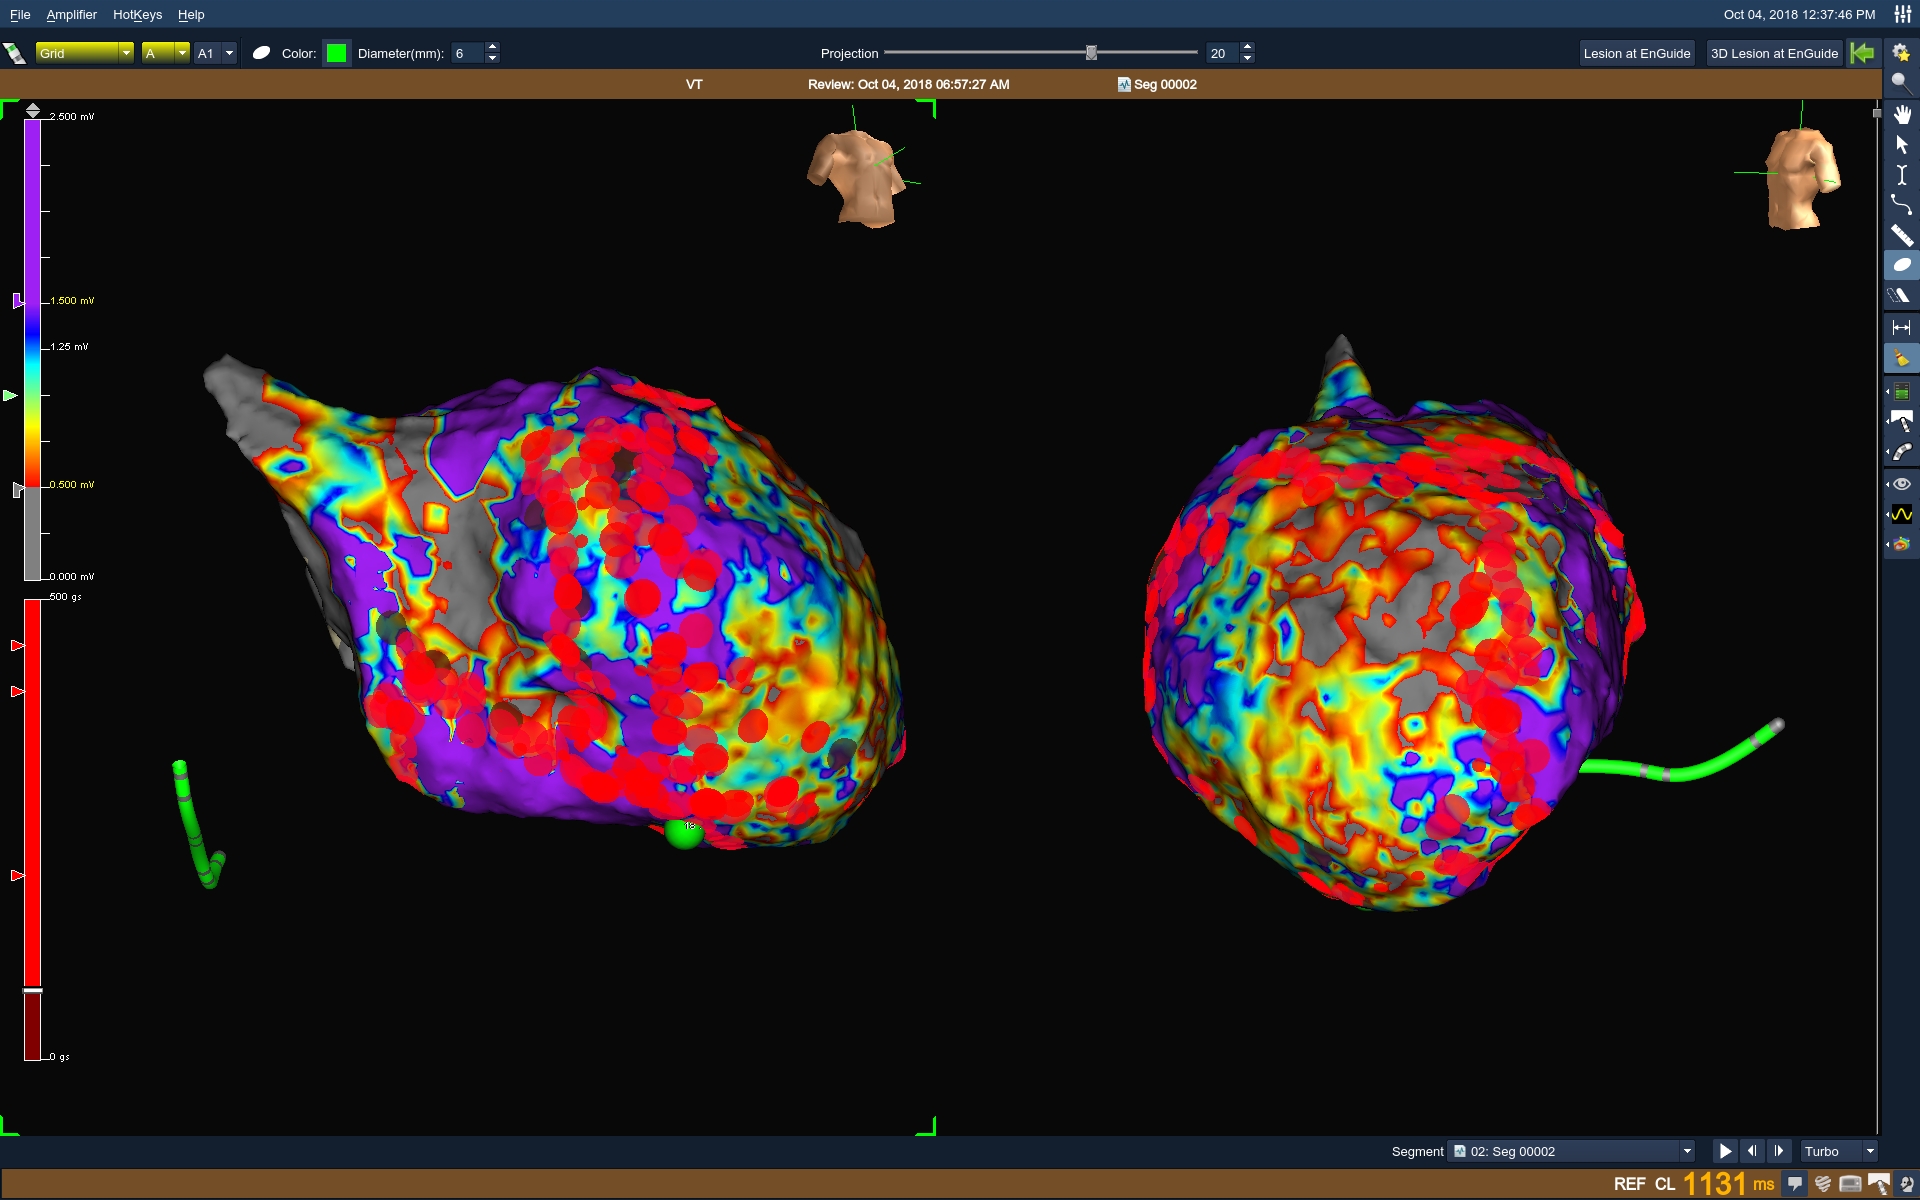The height and width of the screenshot is (1200, 1920).
Task: Pick the ruler measurement tool
Action: 1901,236
